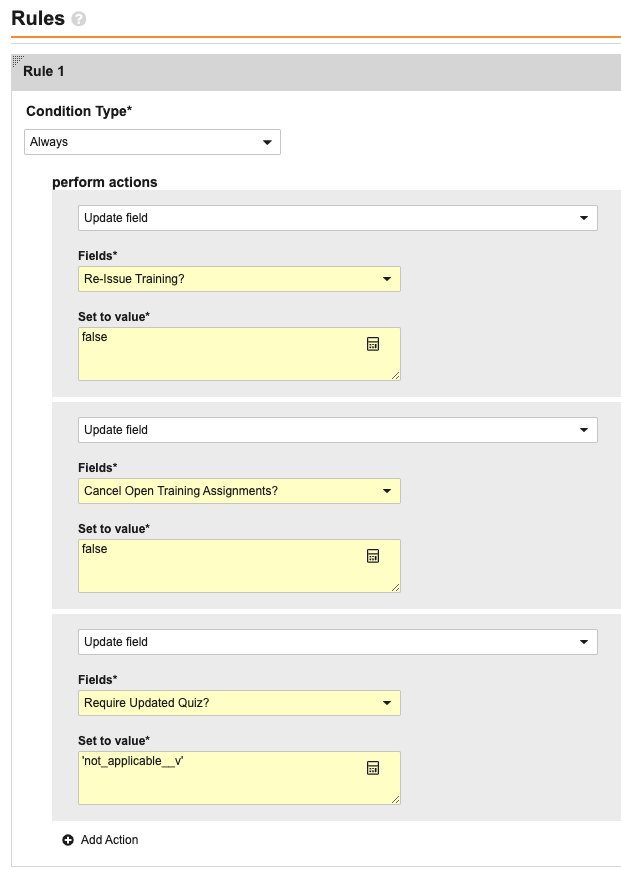Expand Cancel Open Training Assignments? fields dropdown
621x880 pixels.
(x=239, y=491)
